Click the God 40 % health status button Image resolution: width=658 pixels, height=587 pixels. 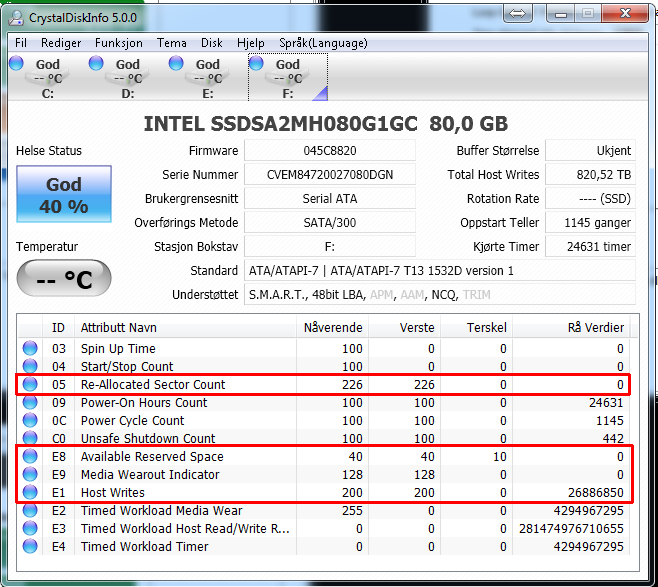[x=64, y=194]
